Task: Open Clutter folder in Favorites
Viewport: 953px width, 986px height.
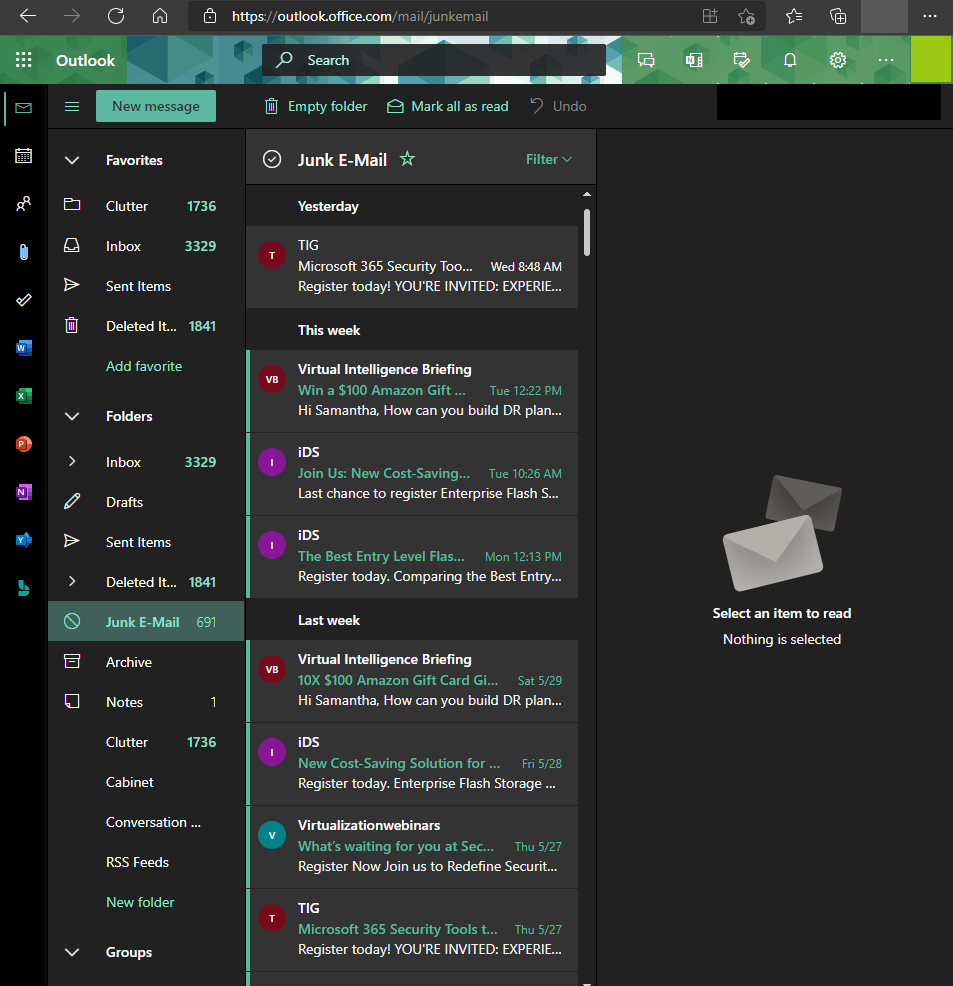Action: click(x=146, y=206)
